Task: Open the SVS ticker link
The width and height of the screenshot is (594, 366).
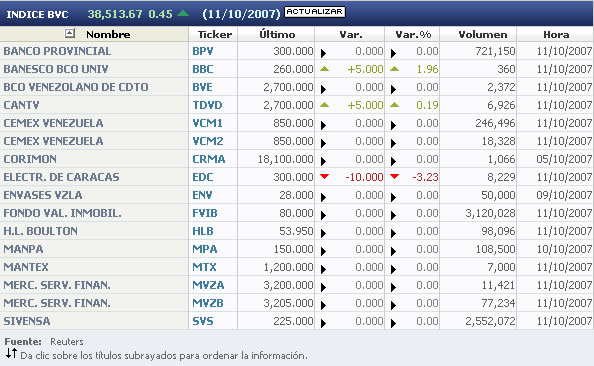Action: (203, 321)
